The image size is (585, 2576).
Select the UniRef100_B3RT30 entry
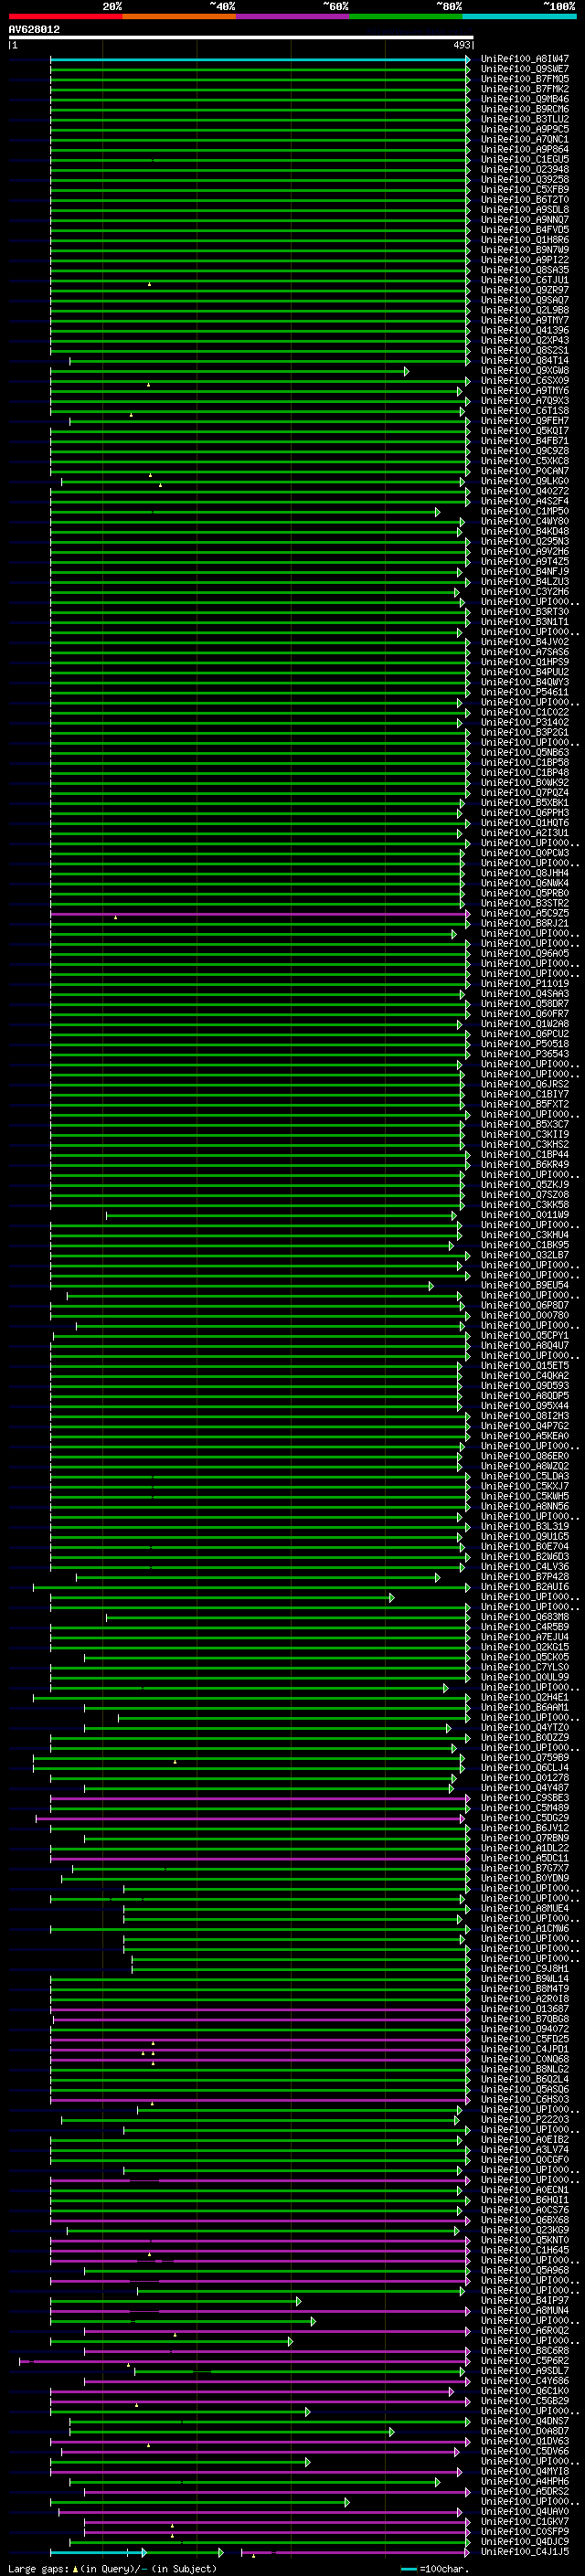[x=524, y=611]
